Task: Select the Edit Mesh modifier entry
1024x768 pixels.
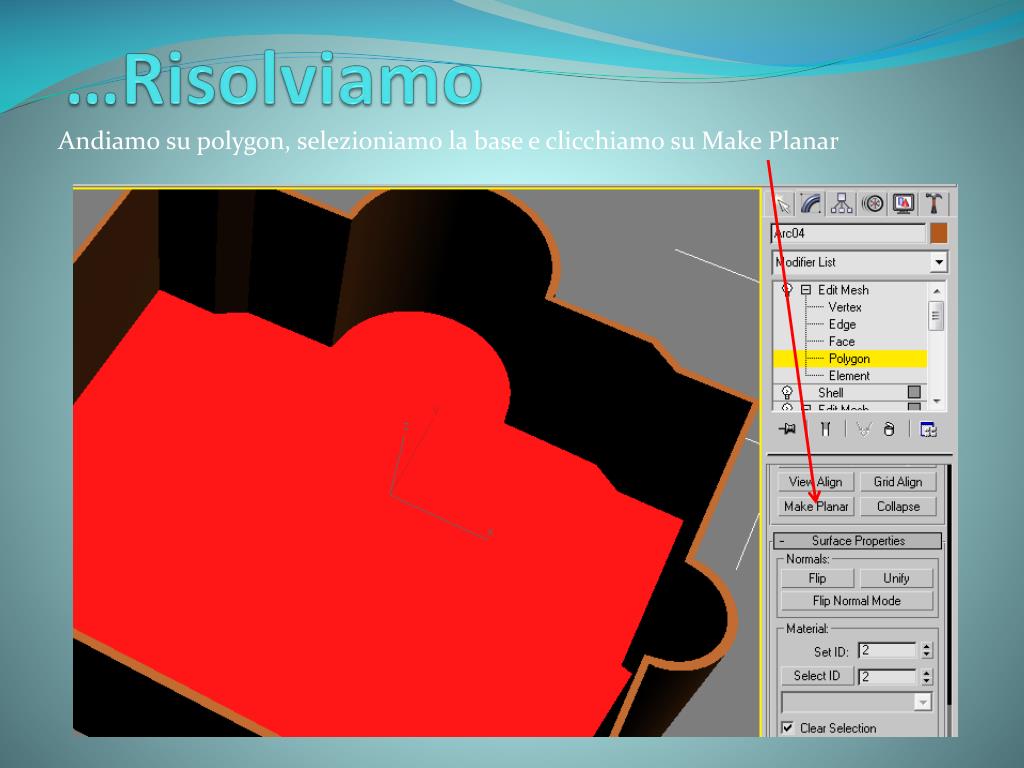Action: pyautogui.click(x=843, y=289)
